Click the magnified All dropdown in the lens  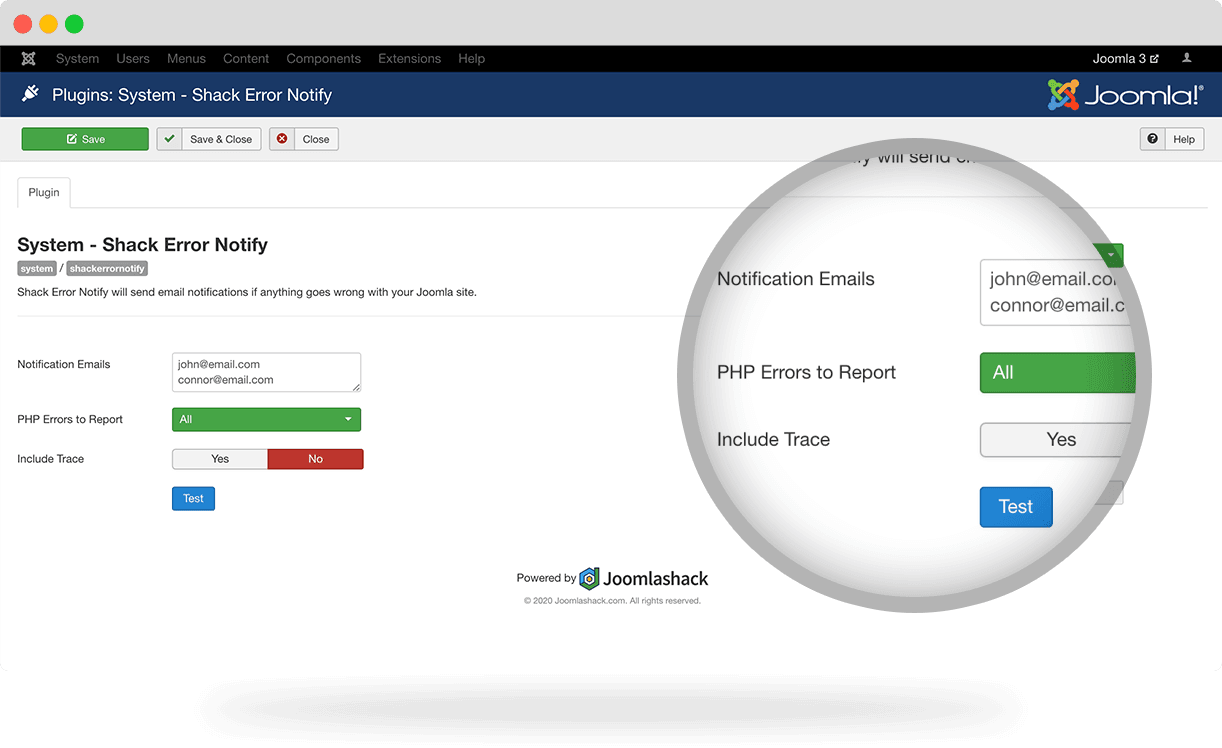click(1060, 372)
